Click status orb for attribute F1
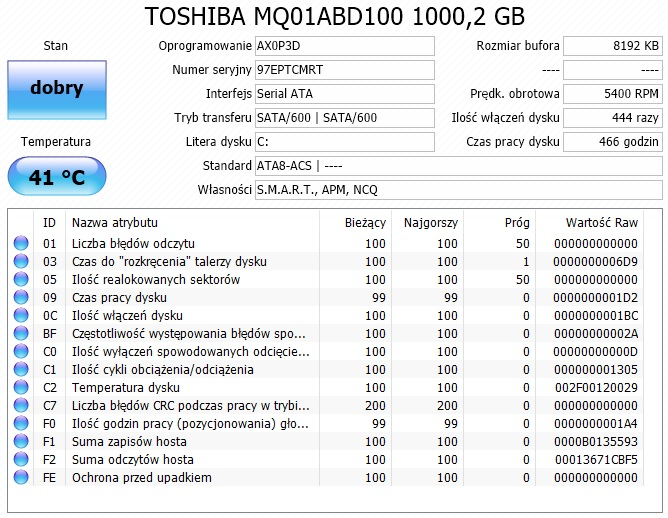Image resolution: width=668 pixels, height=518 pixels. [21, 441]
